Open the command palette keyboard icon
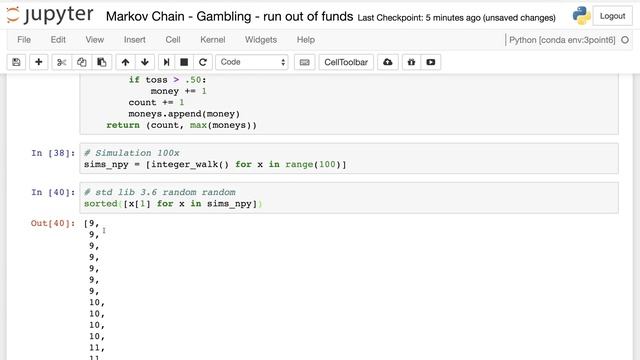The width and height of the screenshot is (640, 360). [x=304, y=62]
